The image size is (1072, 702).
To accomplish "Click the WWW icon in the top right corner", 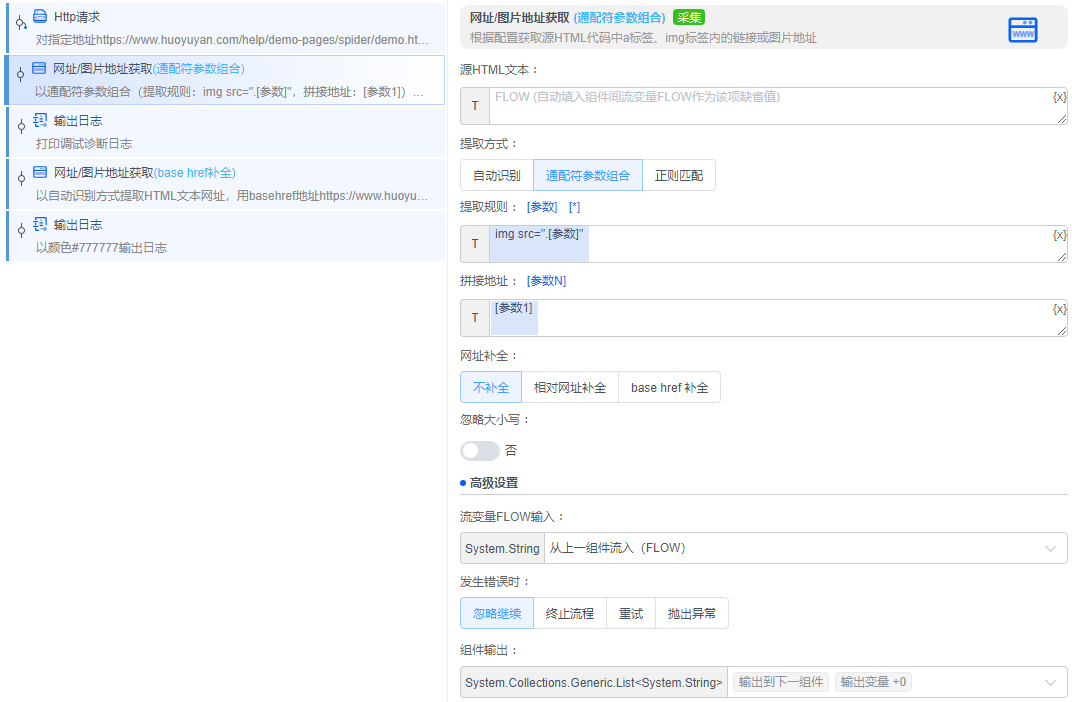I will (x=1022, y=29).
